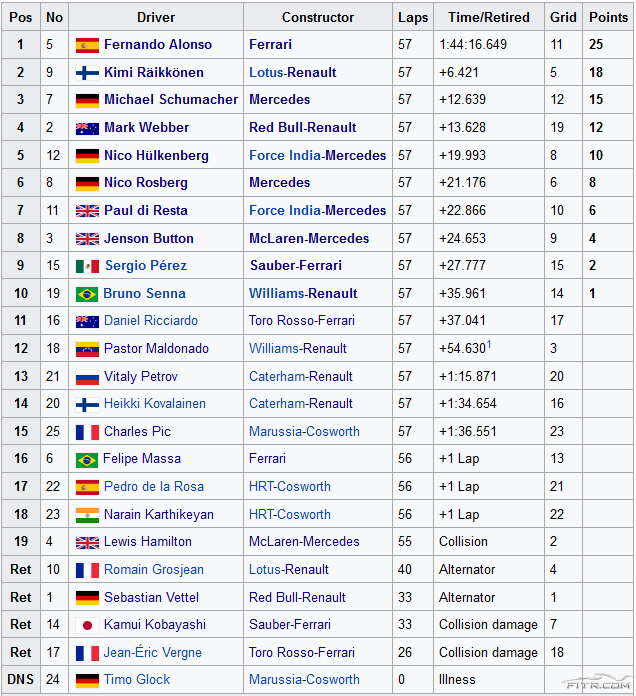
Task: Click the Spanish flag beside Fernando Alonso
Action: coord(87,45)
